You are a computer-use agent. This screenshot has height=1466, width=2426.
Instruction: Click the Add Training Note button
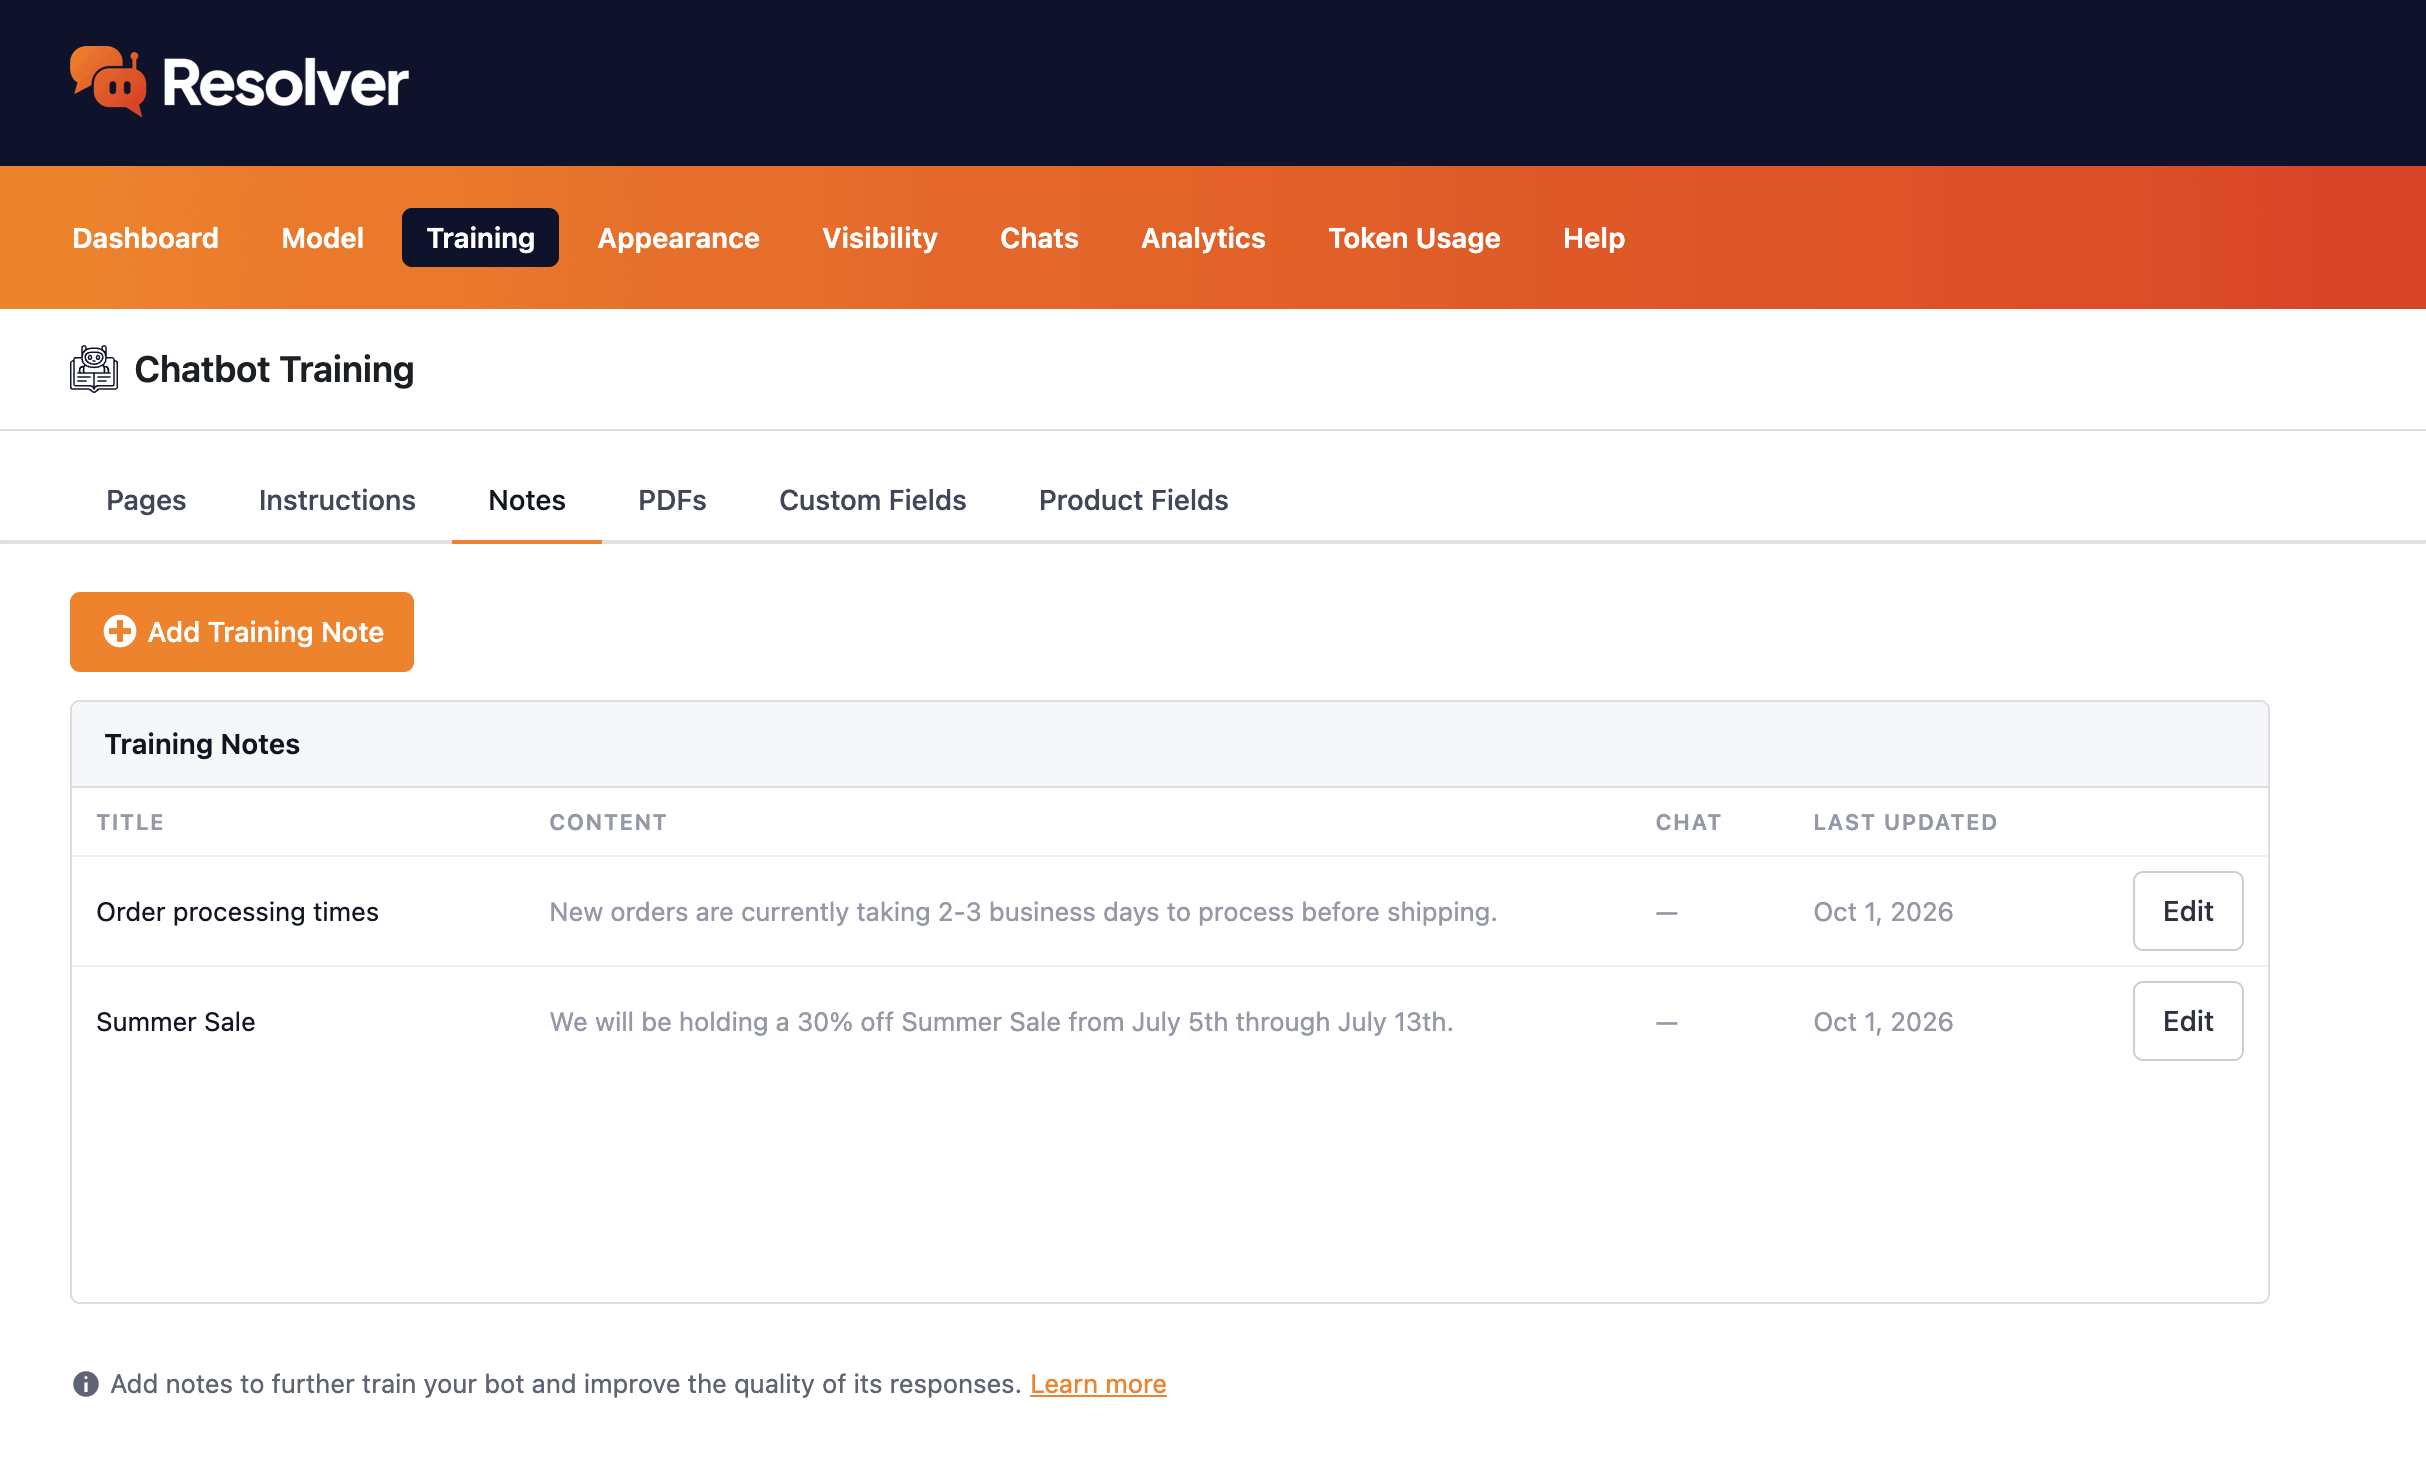[x=242, y=632]
